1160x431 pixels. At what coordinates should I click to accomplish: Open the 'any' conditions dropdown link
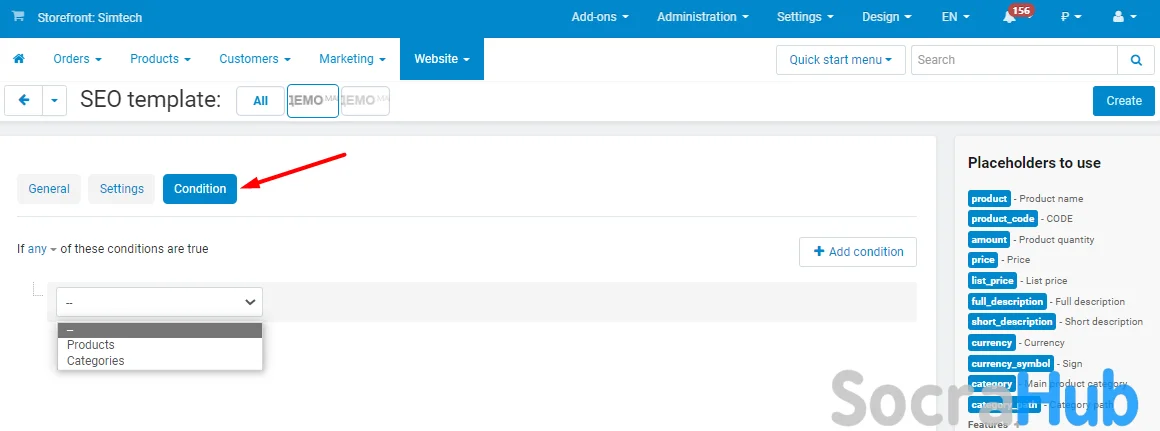tap(42, 249)
